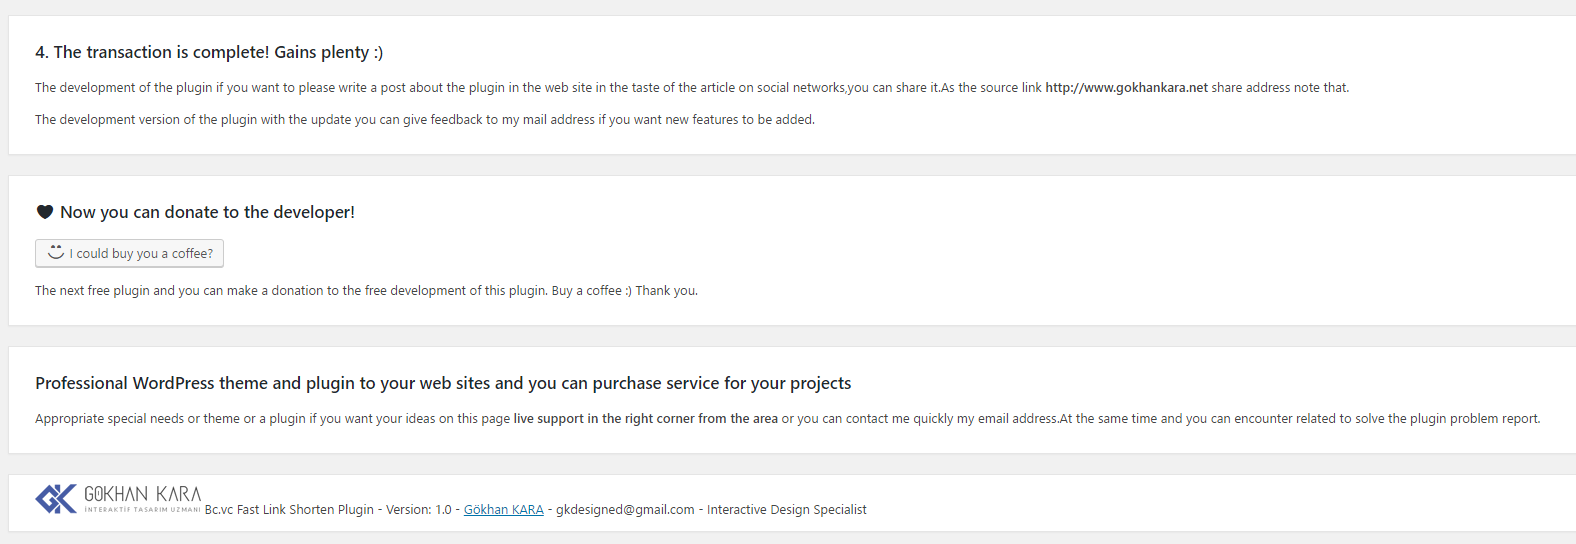
Task: Click the GOKHAN KARA wordmark text in footer
Action: coord(142,494)
